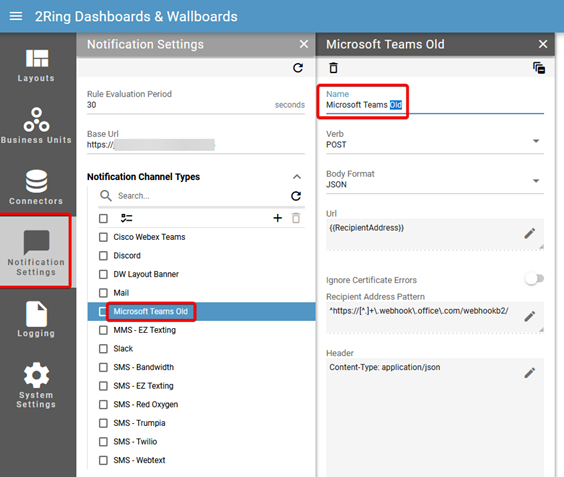Duplicate the Microsoft Teams Old channel
The image size is (564, 477).
(539, 68)
